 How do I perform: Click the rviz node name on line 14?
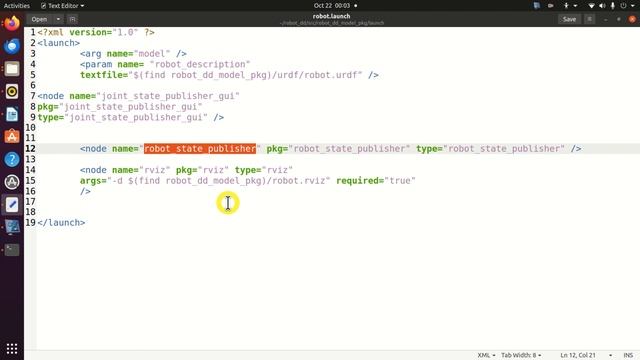(155, 170)
